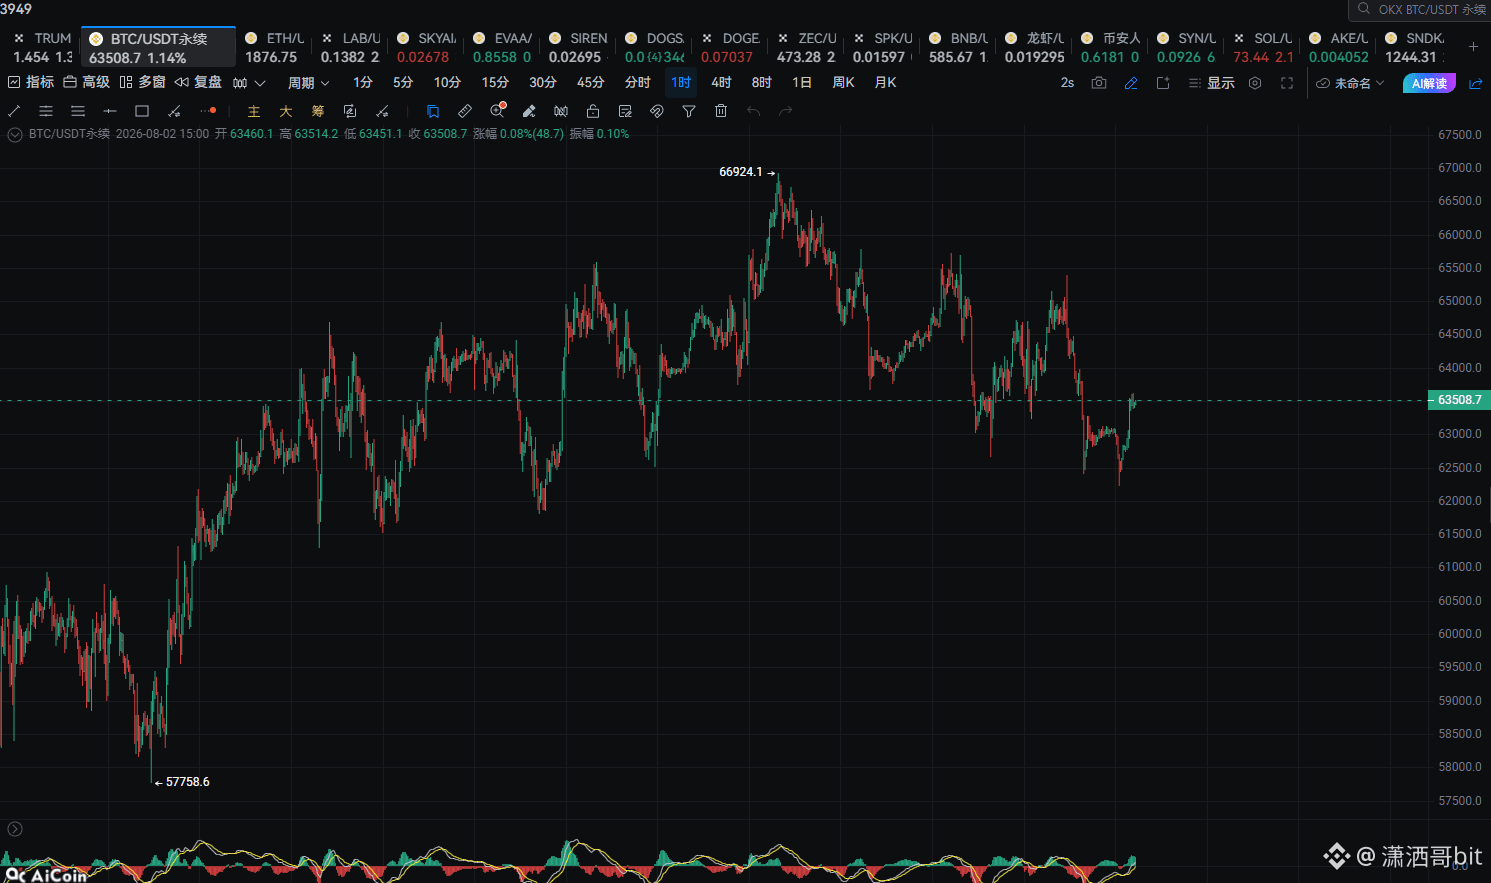The image size is (1491, 883).
Task: Switch to the 1日 timeframe
Action: [x=802, y=83]
